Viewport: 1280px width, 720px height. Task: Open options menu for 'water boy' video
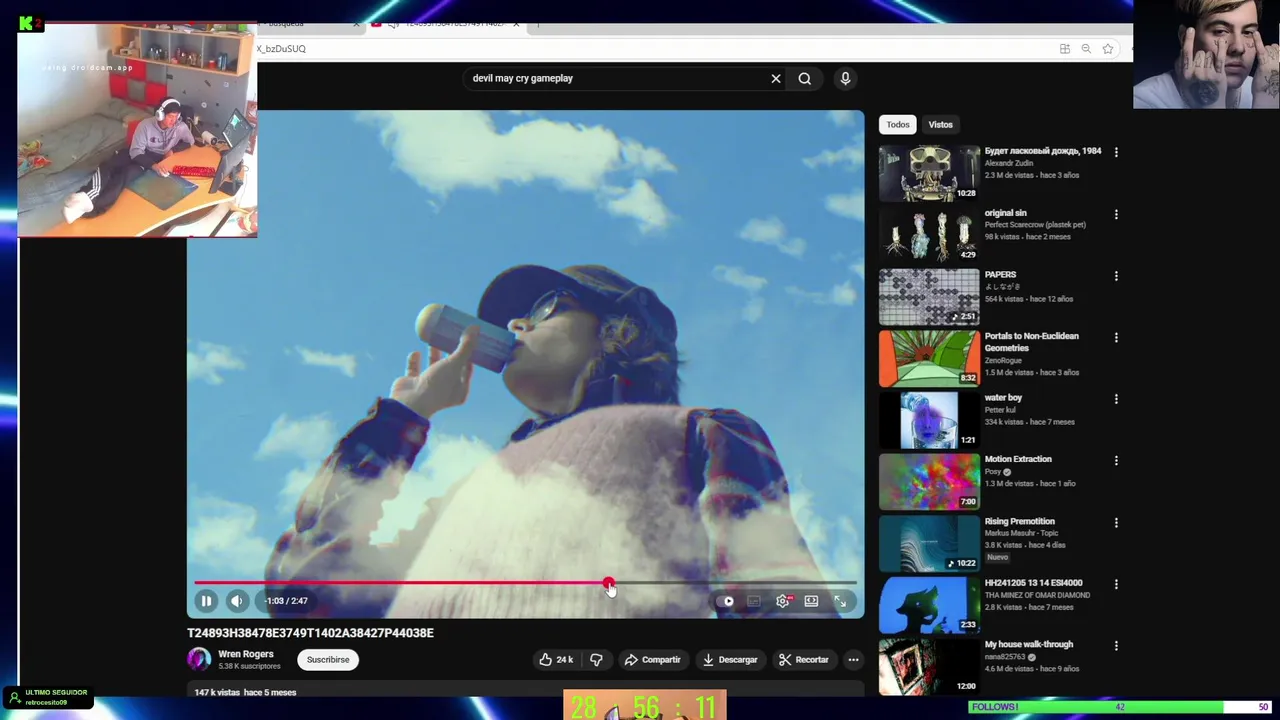click(x=1116, y=400)
